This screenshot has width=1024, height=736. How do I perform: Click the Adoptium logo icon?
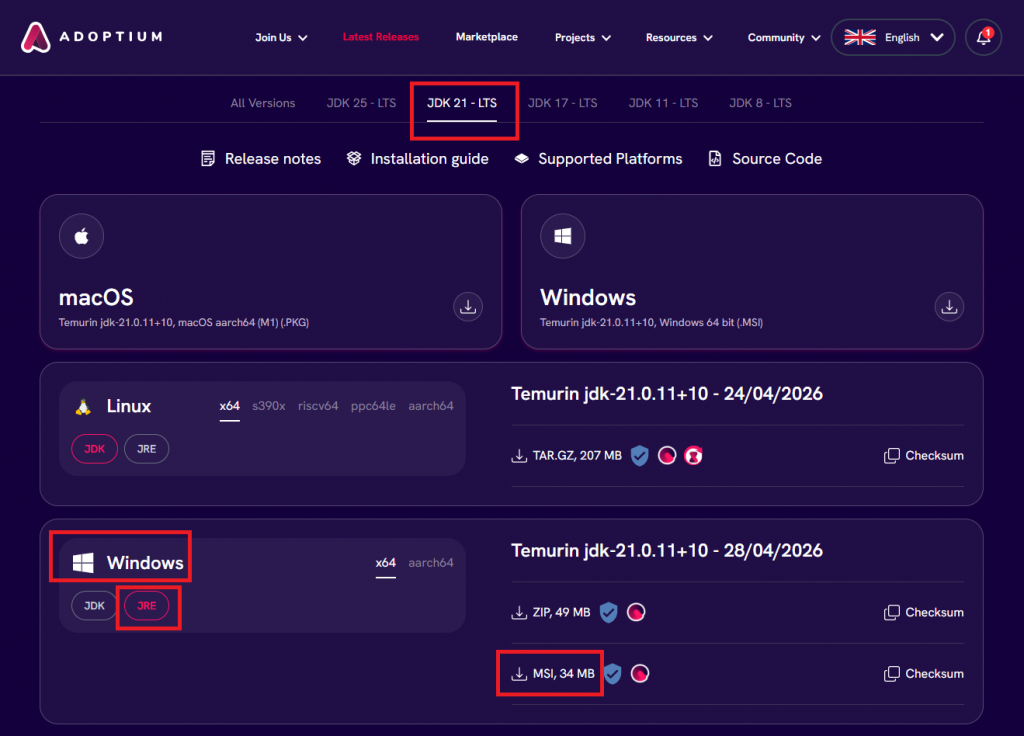click(x=35, y=37)
